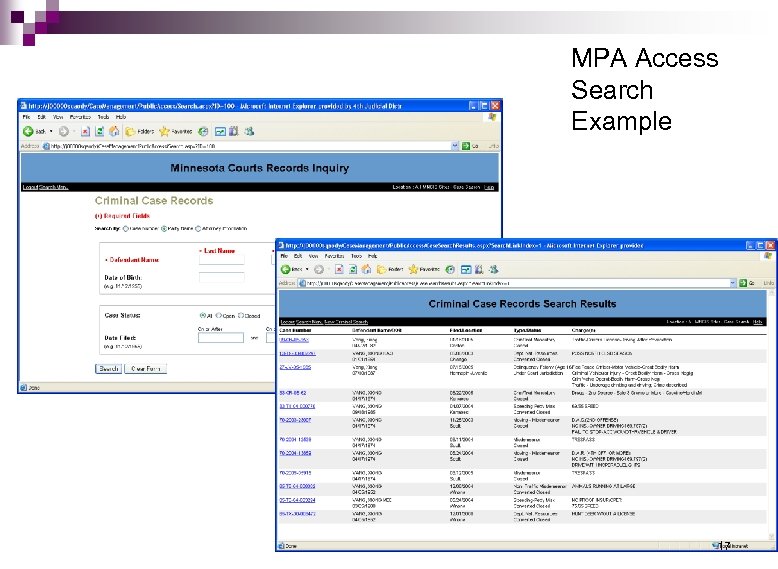Click last toolbar icon in Search Results window

pos(494,269)
